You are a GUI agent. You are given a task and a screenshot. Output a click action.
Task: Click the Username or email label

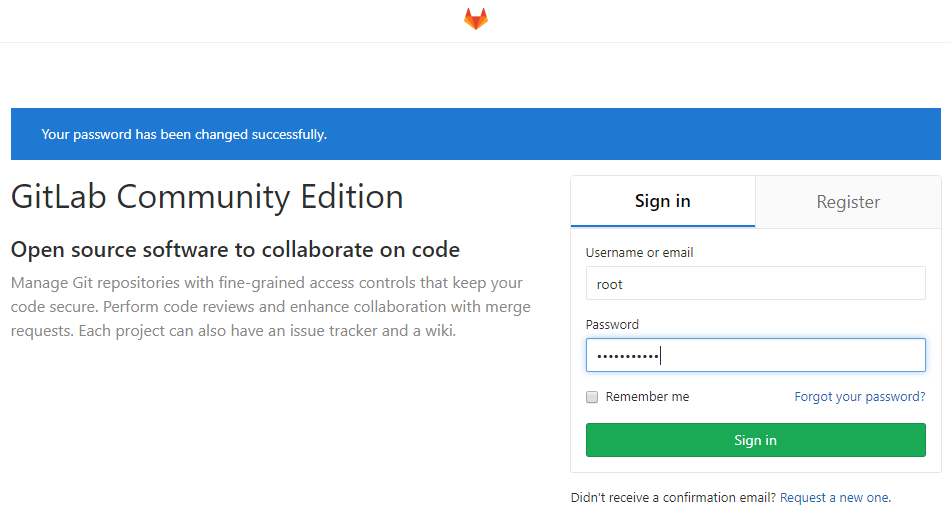pos(639,252)
